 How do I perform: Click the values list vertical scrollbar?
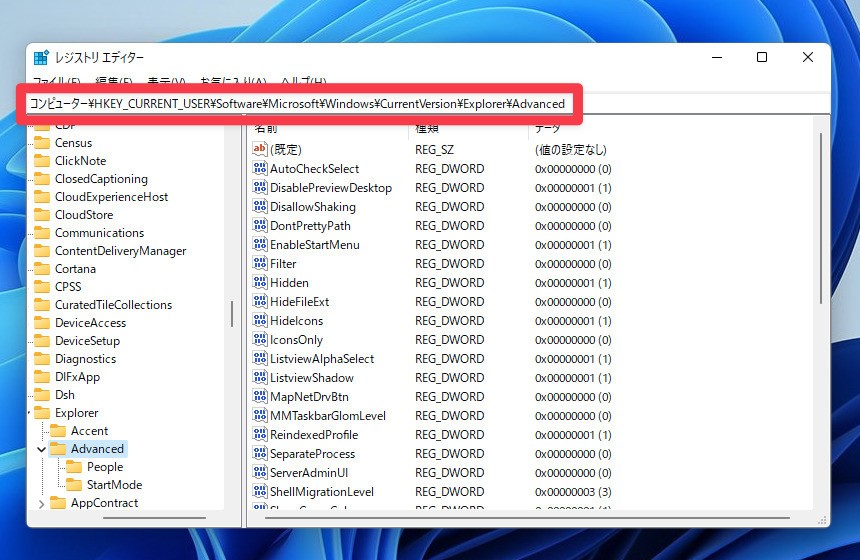coord(821,218)
